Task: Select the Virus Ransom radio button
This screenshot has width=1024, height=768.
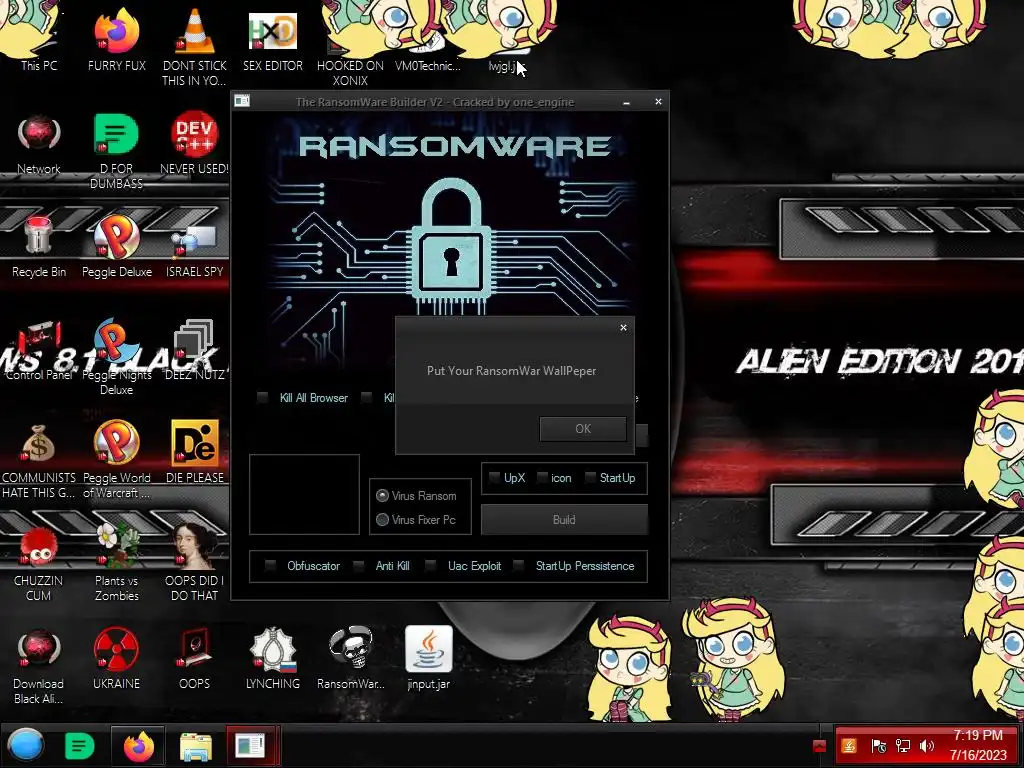Action: coord(383,496)
